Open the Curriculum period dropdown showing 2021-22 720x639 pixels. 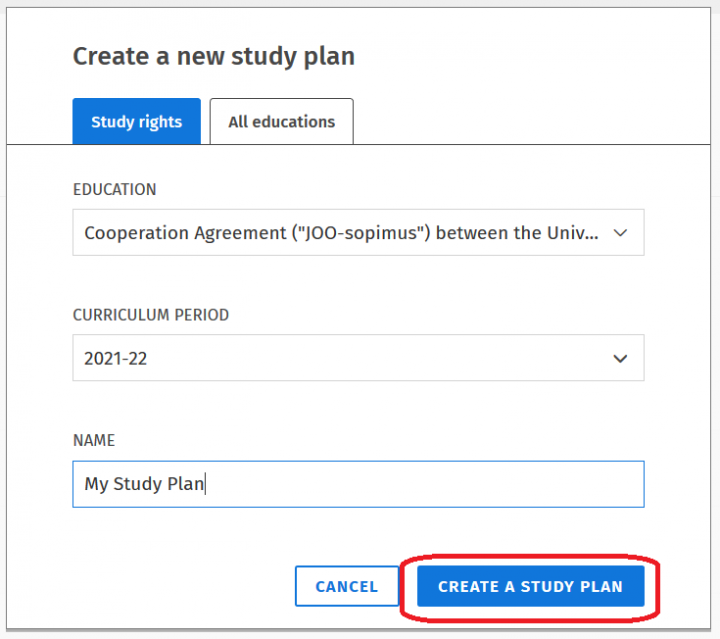358,358
